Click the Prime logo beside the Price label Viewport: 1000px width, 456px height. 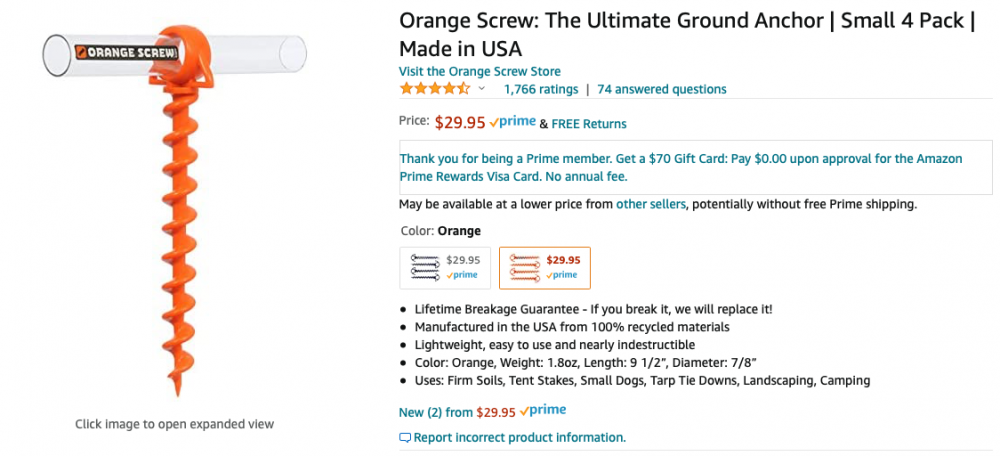pyautogui.click(x=513, y=122)
